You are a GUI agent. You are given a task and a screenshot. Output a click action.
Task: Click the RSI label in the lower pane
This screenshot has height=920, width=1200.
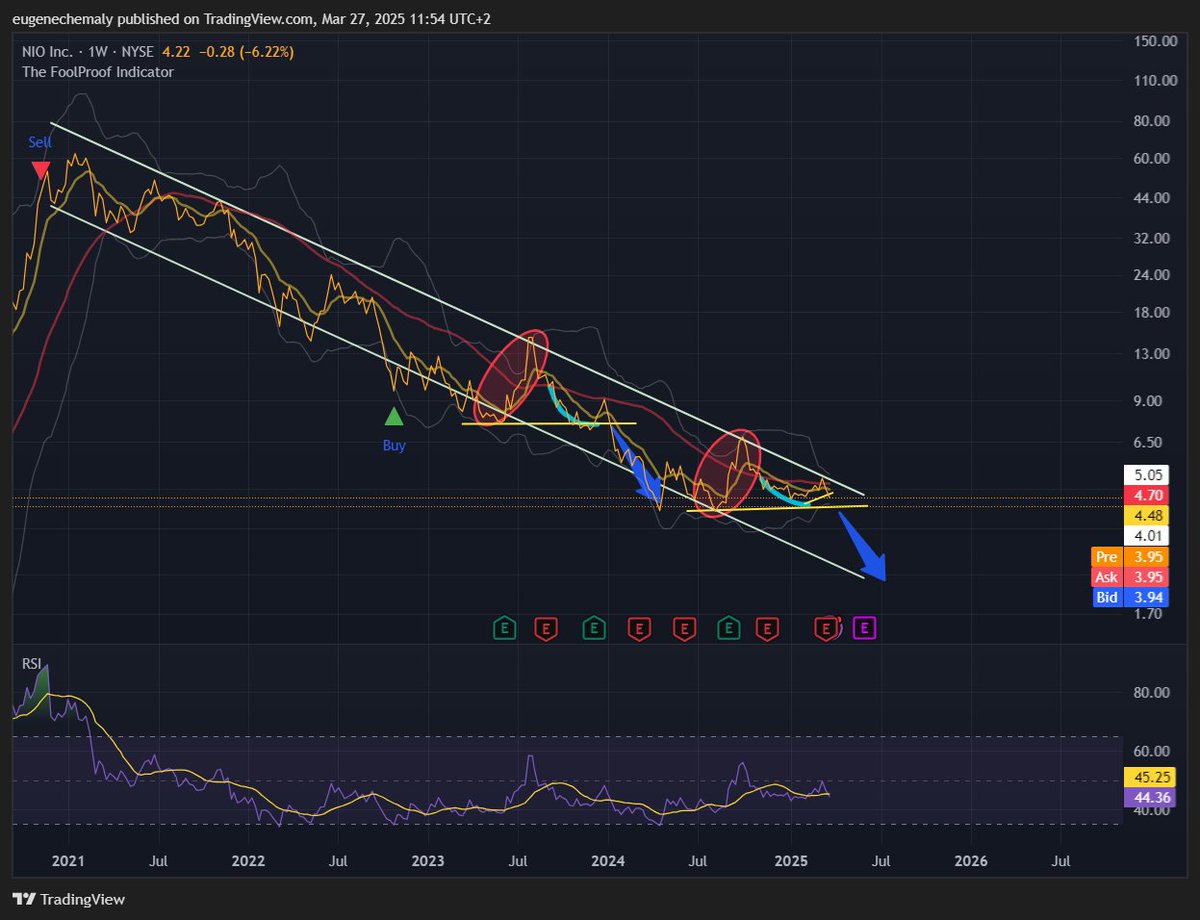pyautogui.click(x=31, y=663)
